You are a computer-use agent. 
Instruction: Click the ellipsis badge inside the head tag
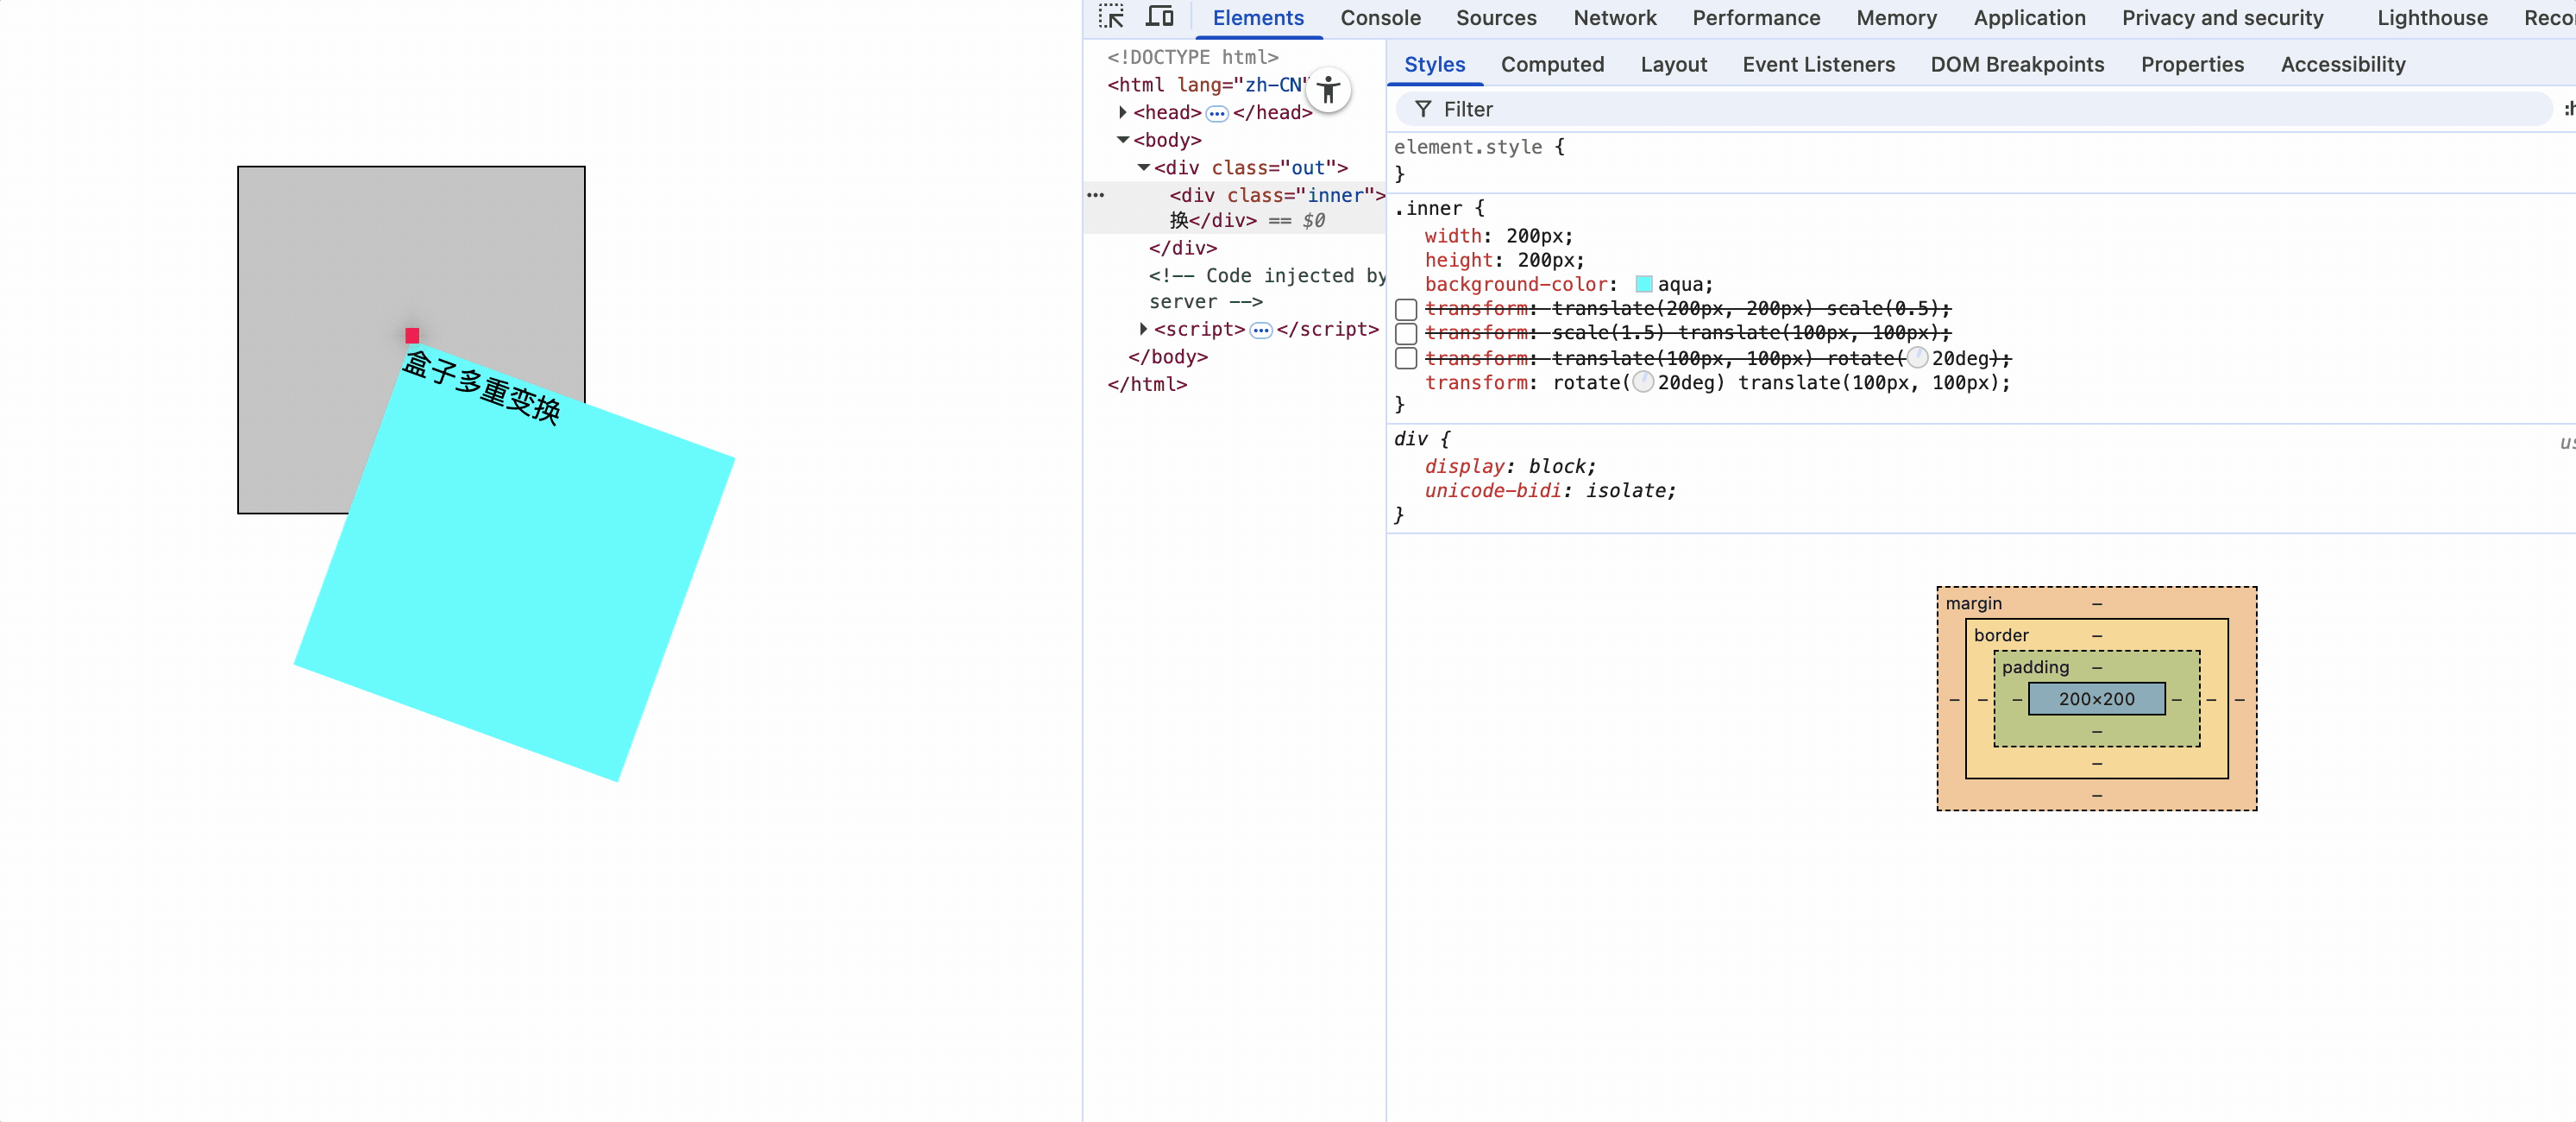point(1216,114)
